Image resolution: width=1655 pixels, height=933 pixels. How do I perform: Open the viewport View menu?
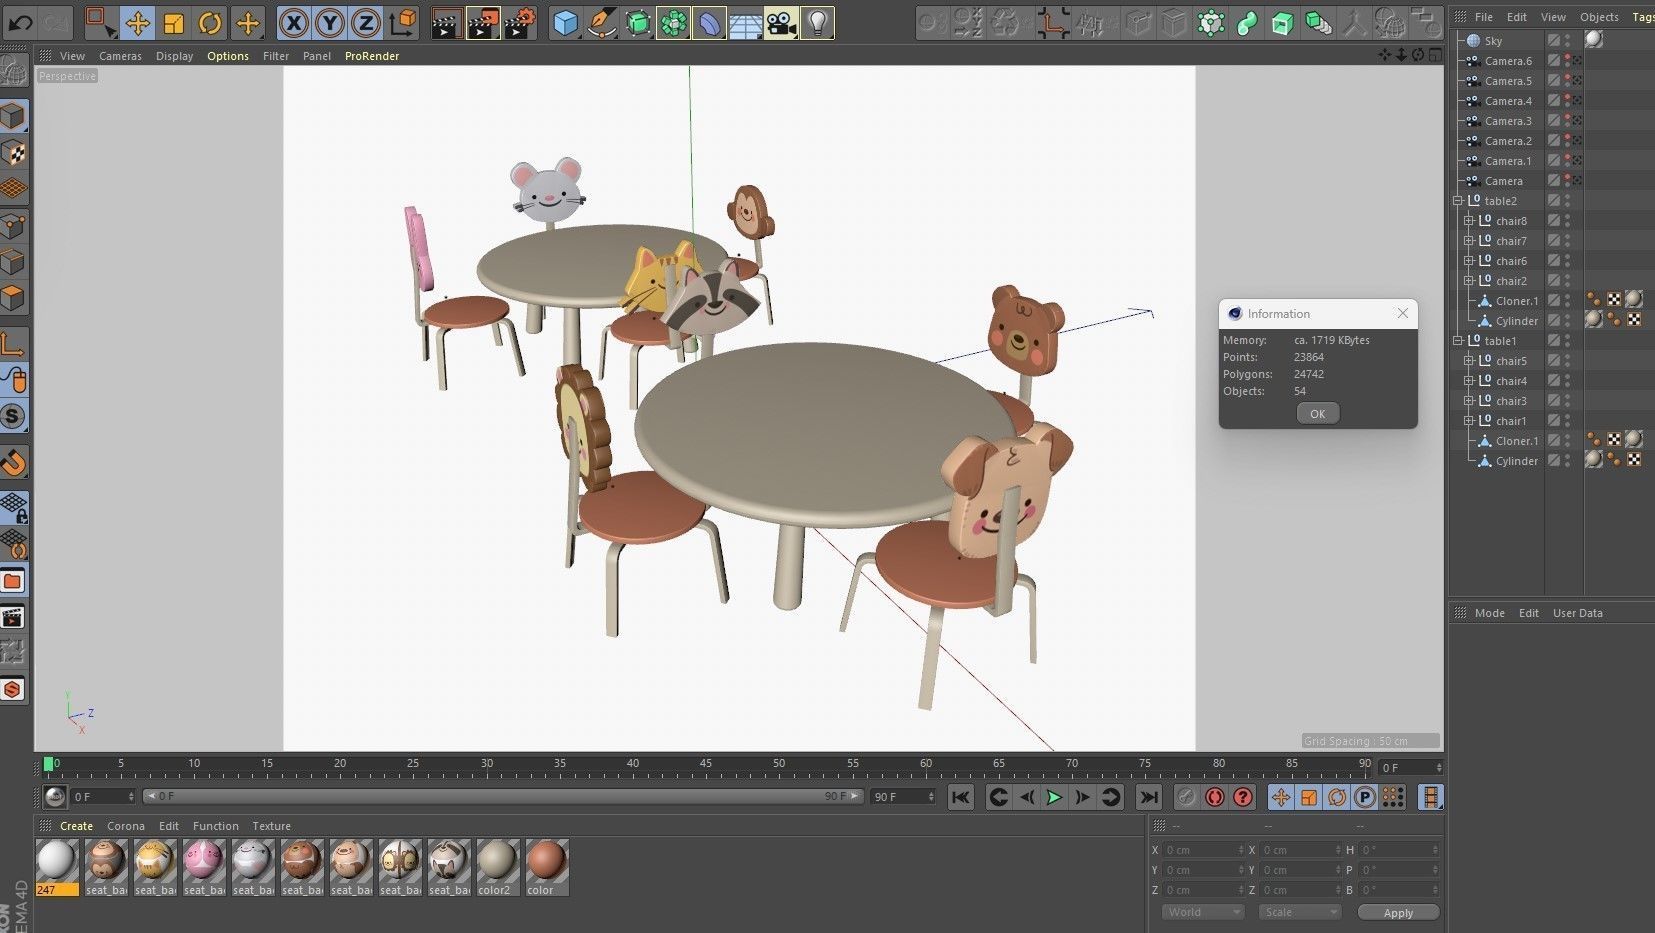72,56
